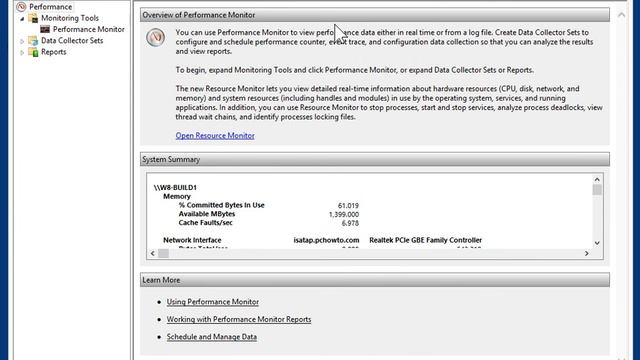Screen dimensions: 640x360
Task: Select Data Collector Sets in the tree
Action: click(72, 40)
